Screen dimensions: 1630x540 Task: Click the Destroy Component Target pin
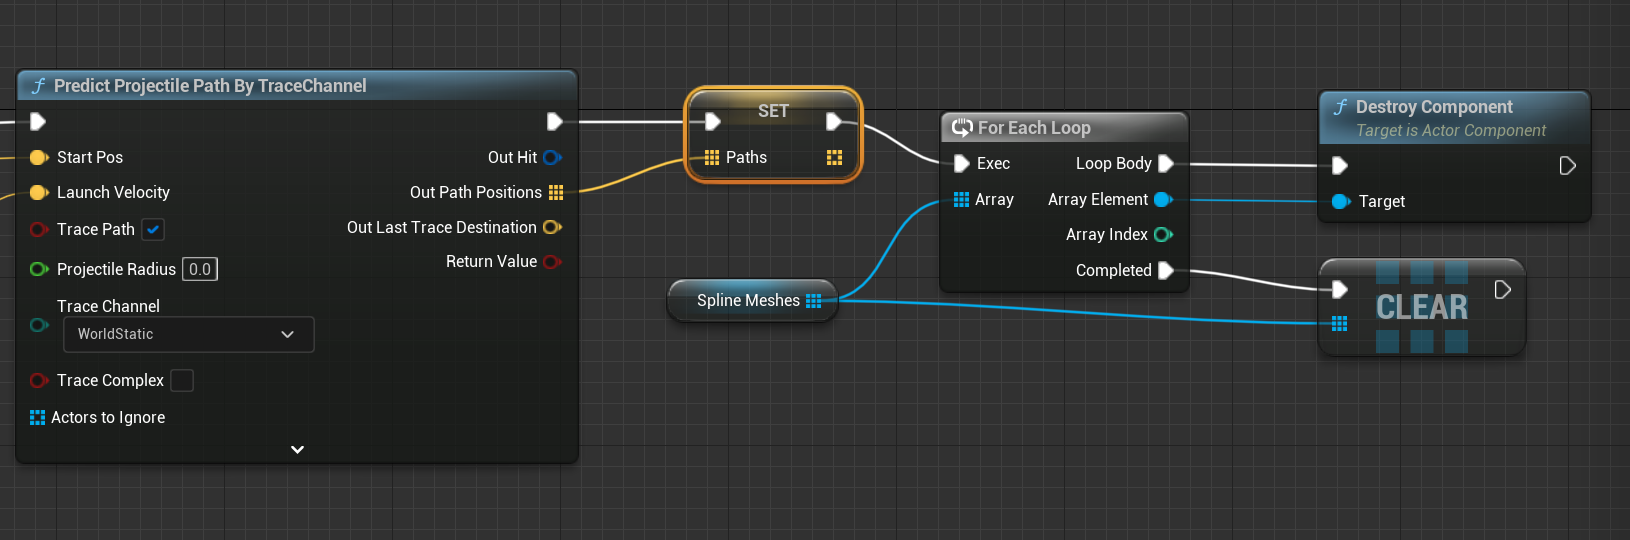pos(1341,201)
